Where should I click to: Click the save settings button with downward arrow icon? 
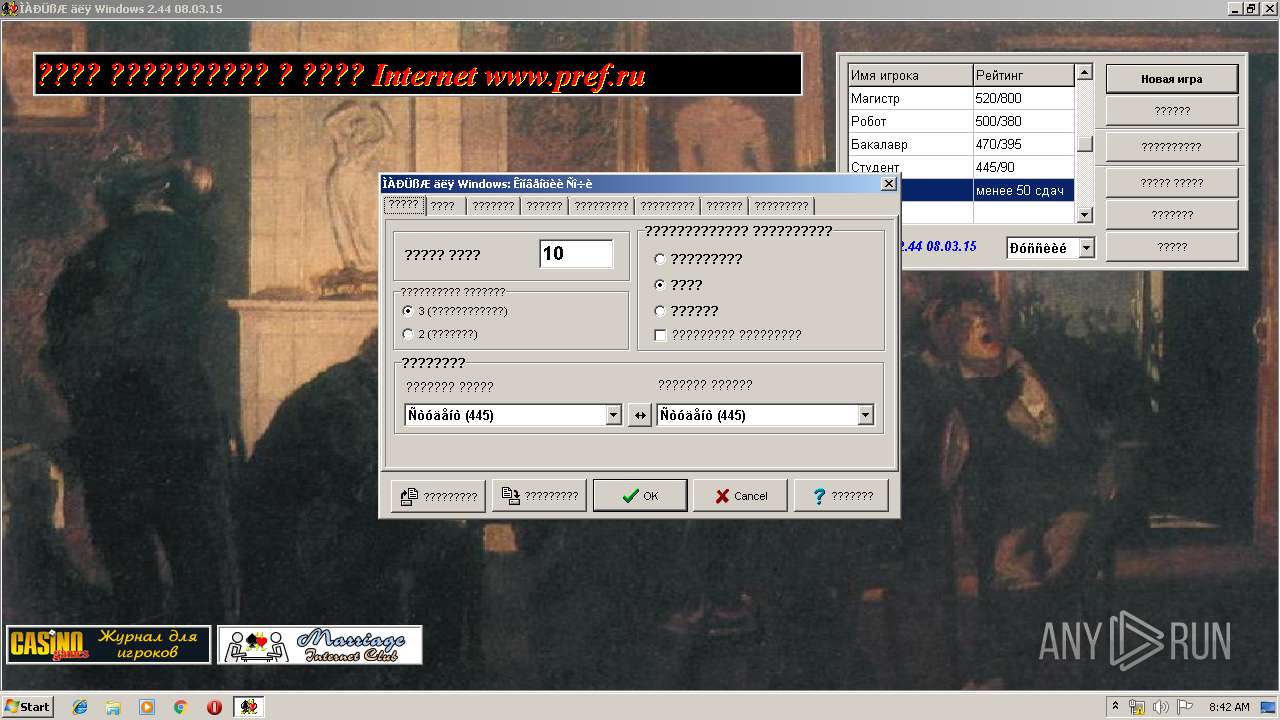coord(539,496)
